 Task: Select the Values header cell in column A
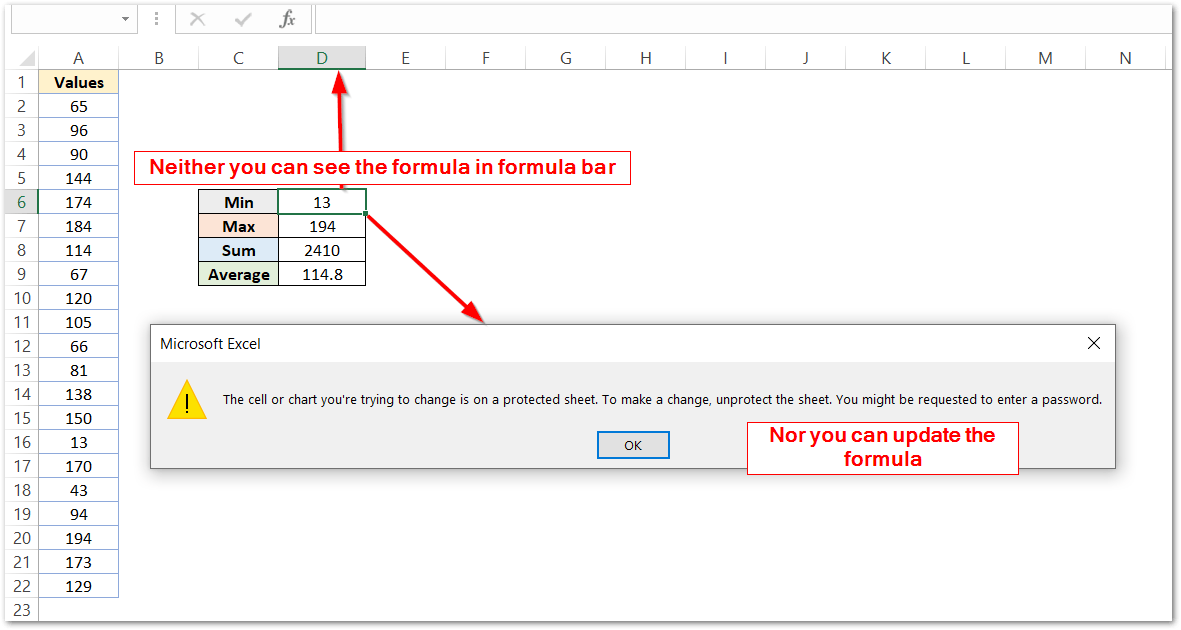(x=78, y=81)
